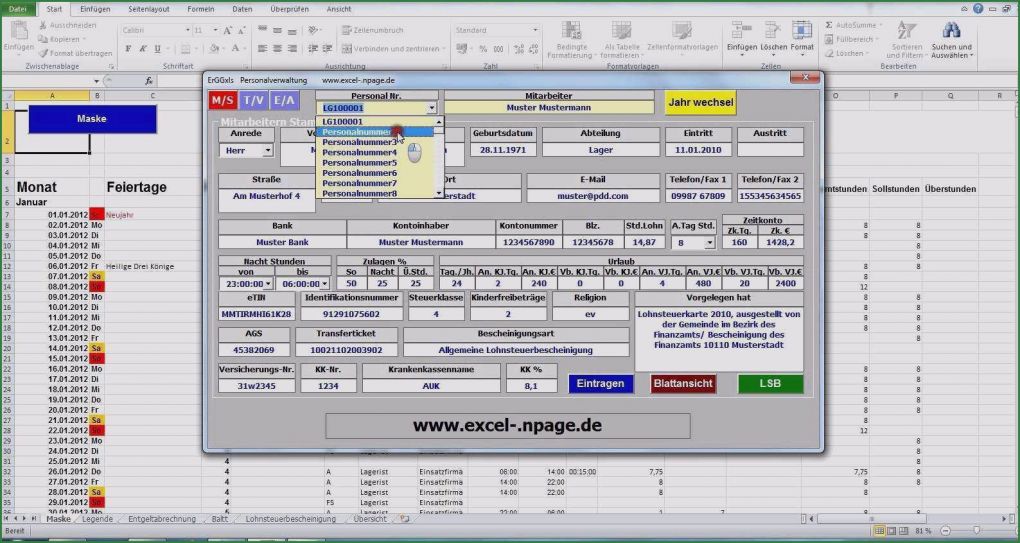Click the Geburtsdatum field 28.11.1971
The width and height of the screenshot is (1020, 543).
click(x=504, y=150)
